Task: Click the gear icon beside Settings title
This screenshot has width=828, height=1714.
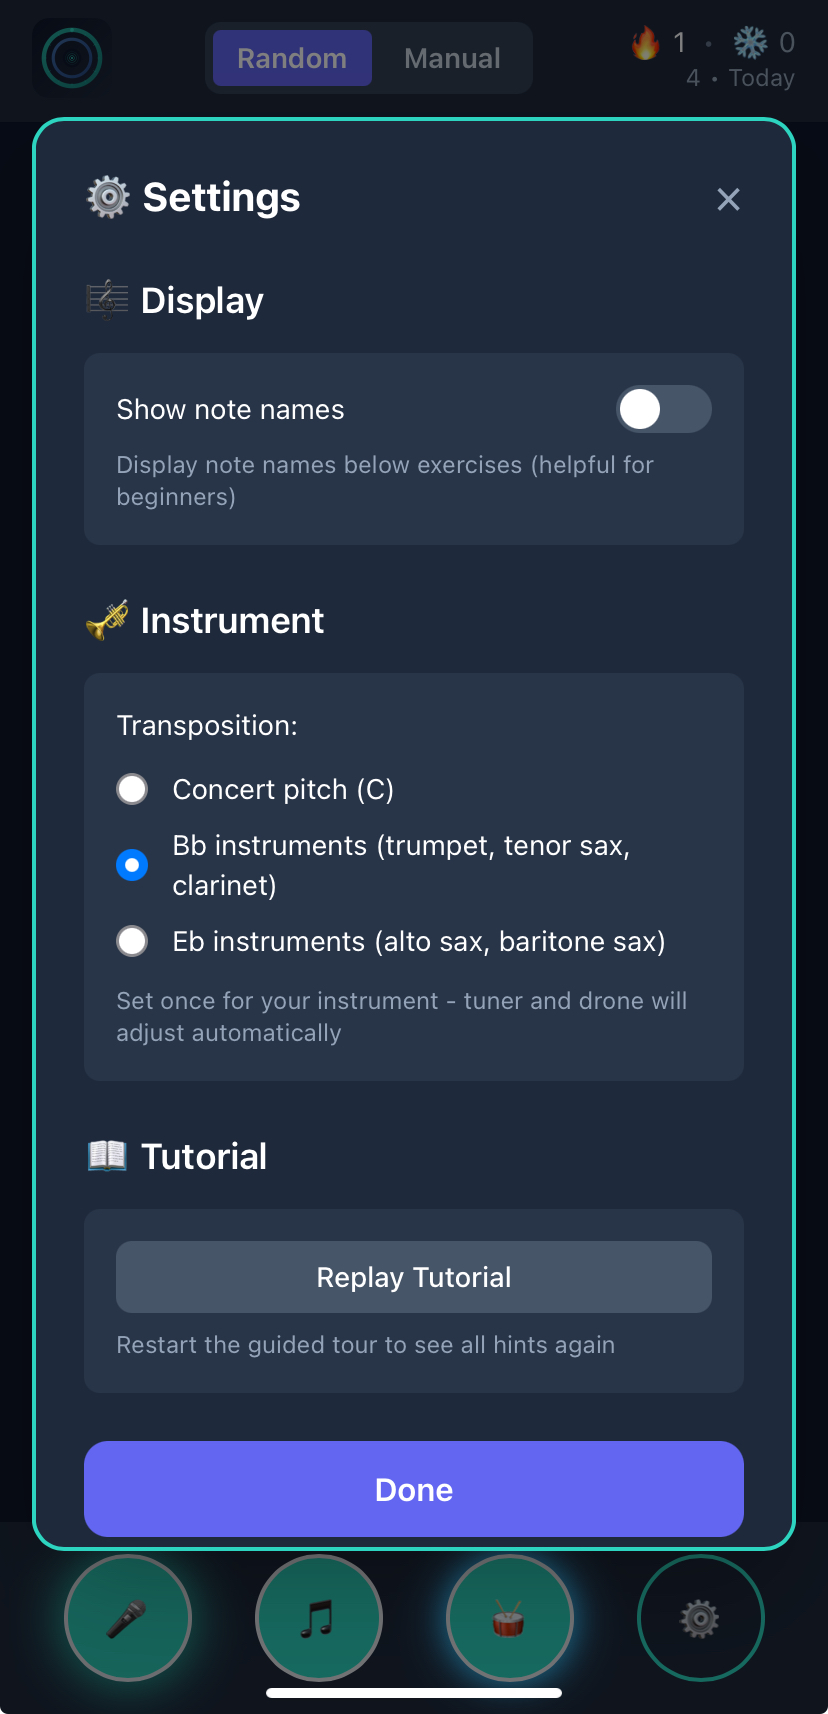Action: (107, 197)
